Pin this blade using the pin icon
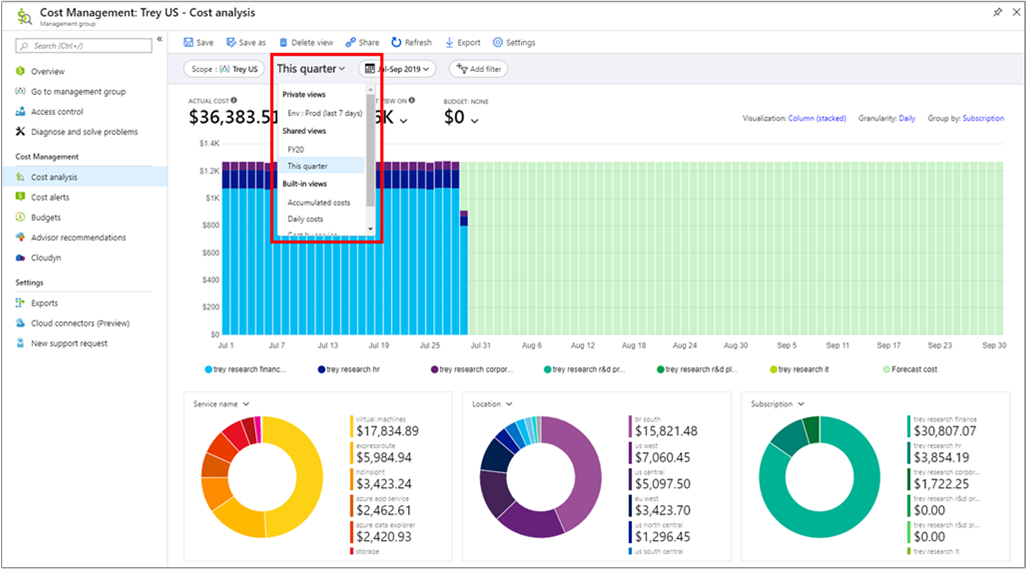The width and height of the screenshot is (1027, 569). point(997,13)
